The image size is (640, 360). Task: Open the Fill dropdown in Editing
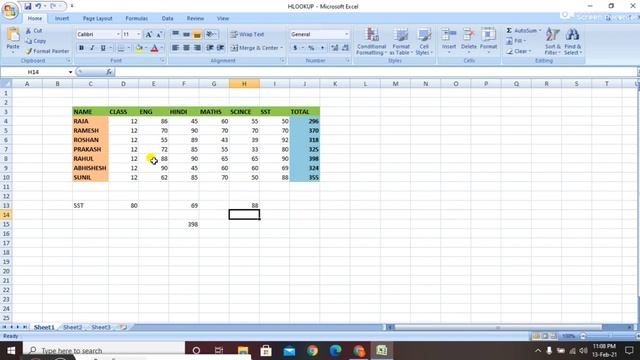coord(516,41)
